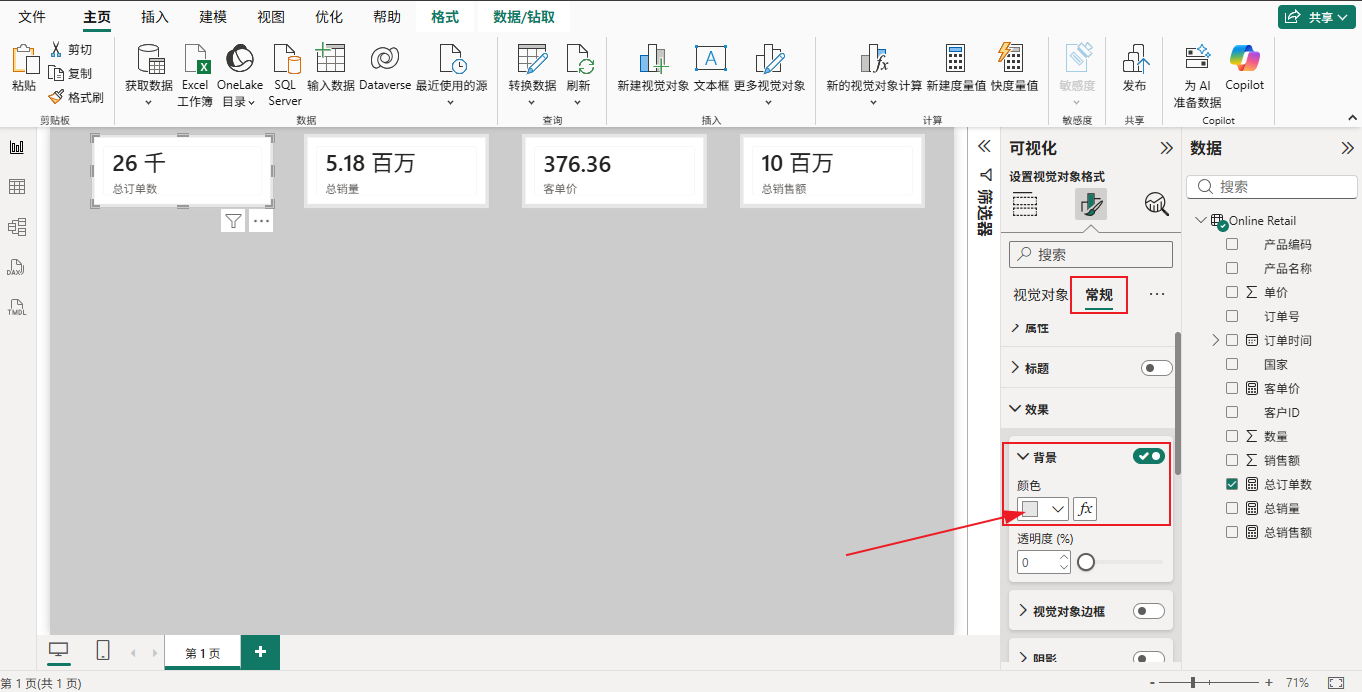Collapse the 效果 section
Image resolution: width=1362 pixels, height=692 pixels.
(1016, 409)
